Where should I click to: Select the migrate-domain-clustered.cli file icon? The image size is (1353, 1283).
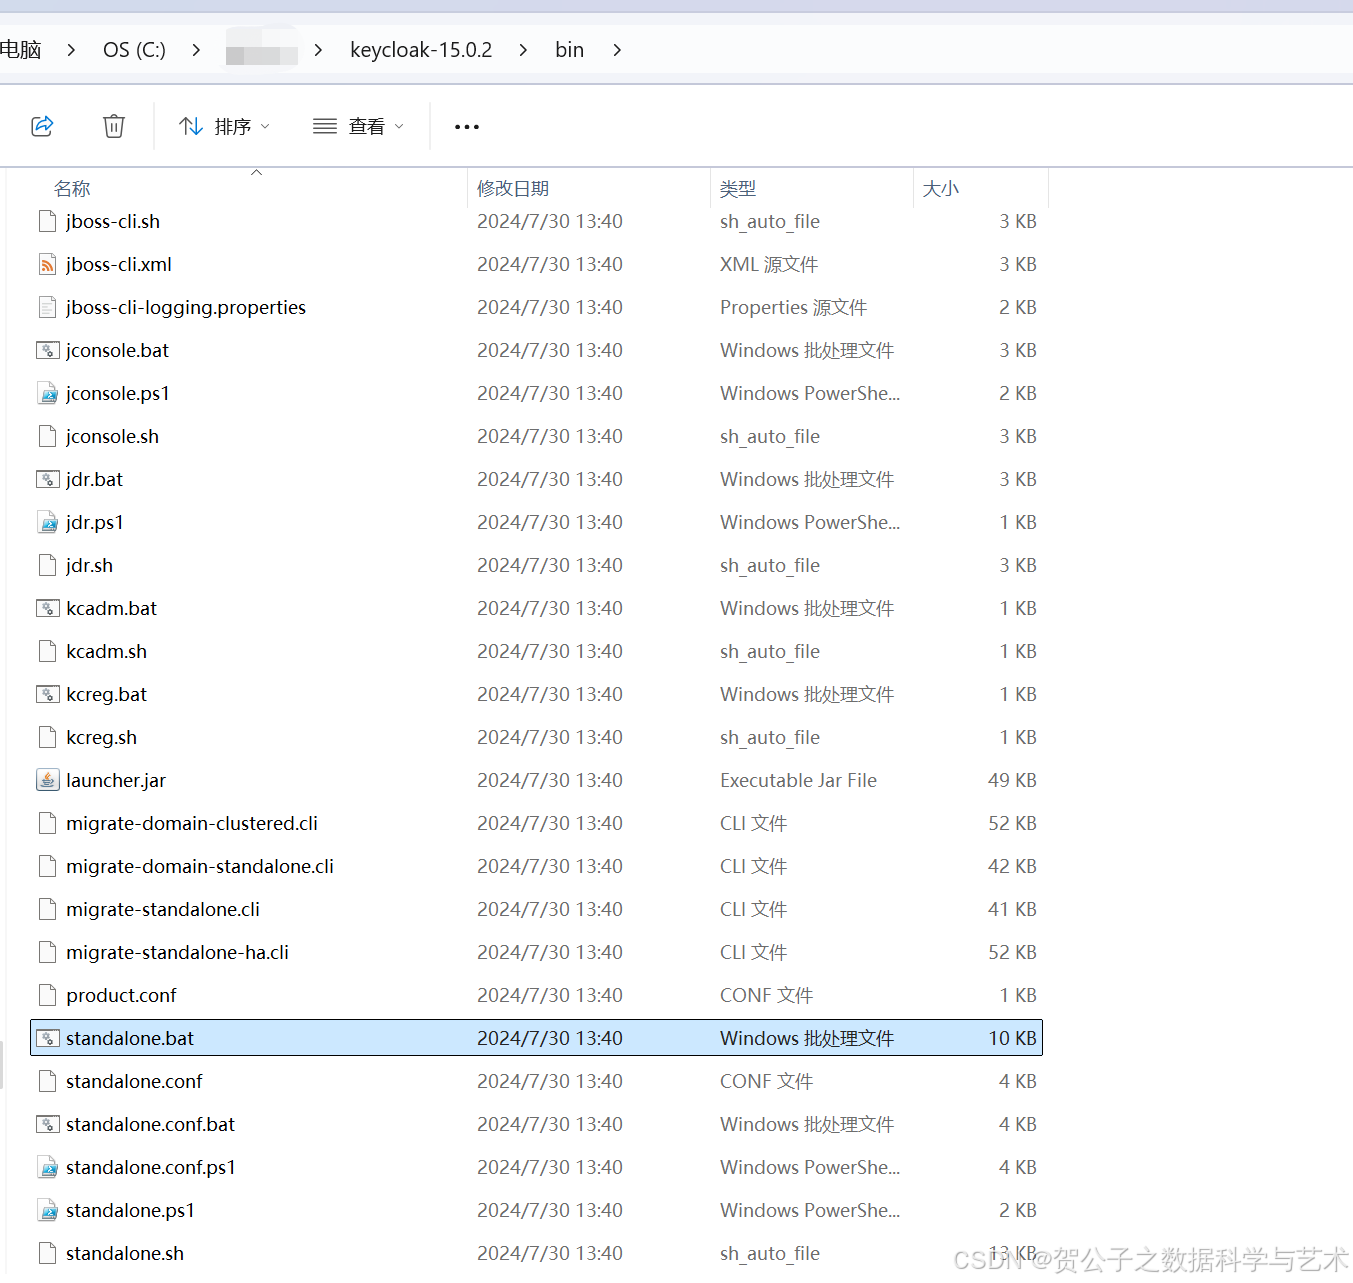(x=47, y=823)
